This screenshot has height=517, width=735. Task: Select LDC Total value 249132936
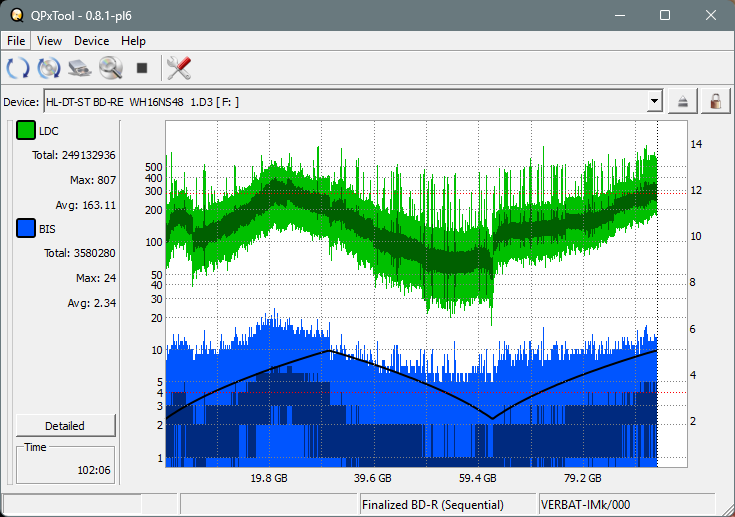tap(89, 155)
